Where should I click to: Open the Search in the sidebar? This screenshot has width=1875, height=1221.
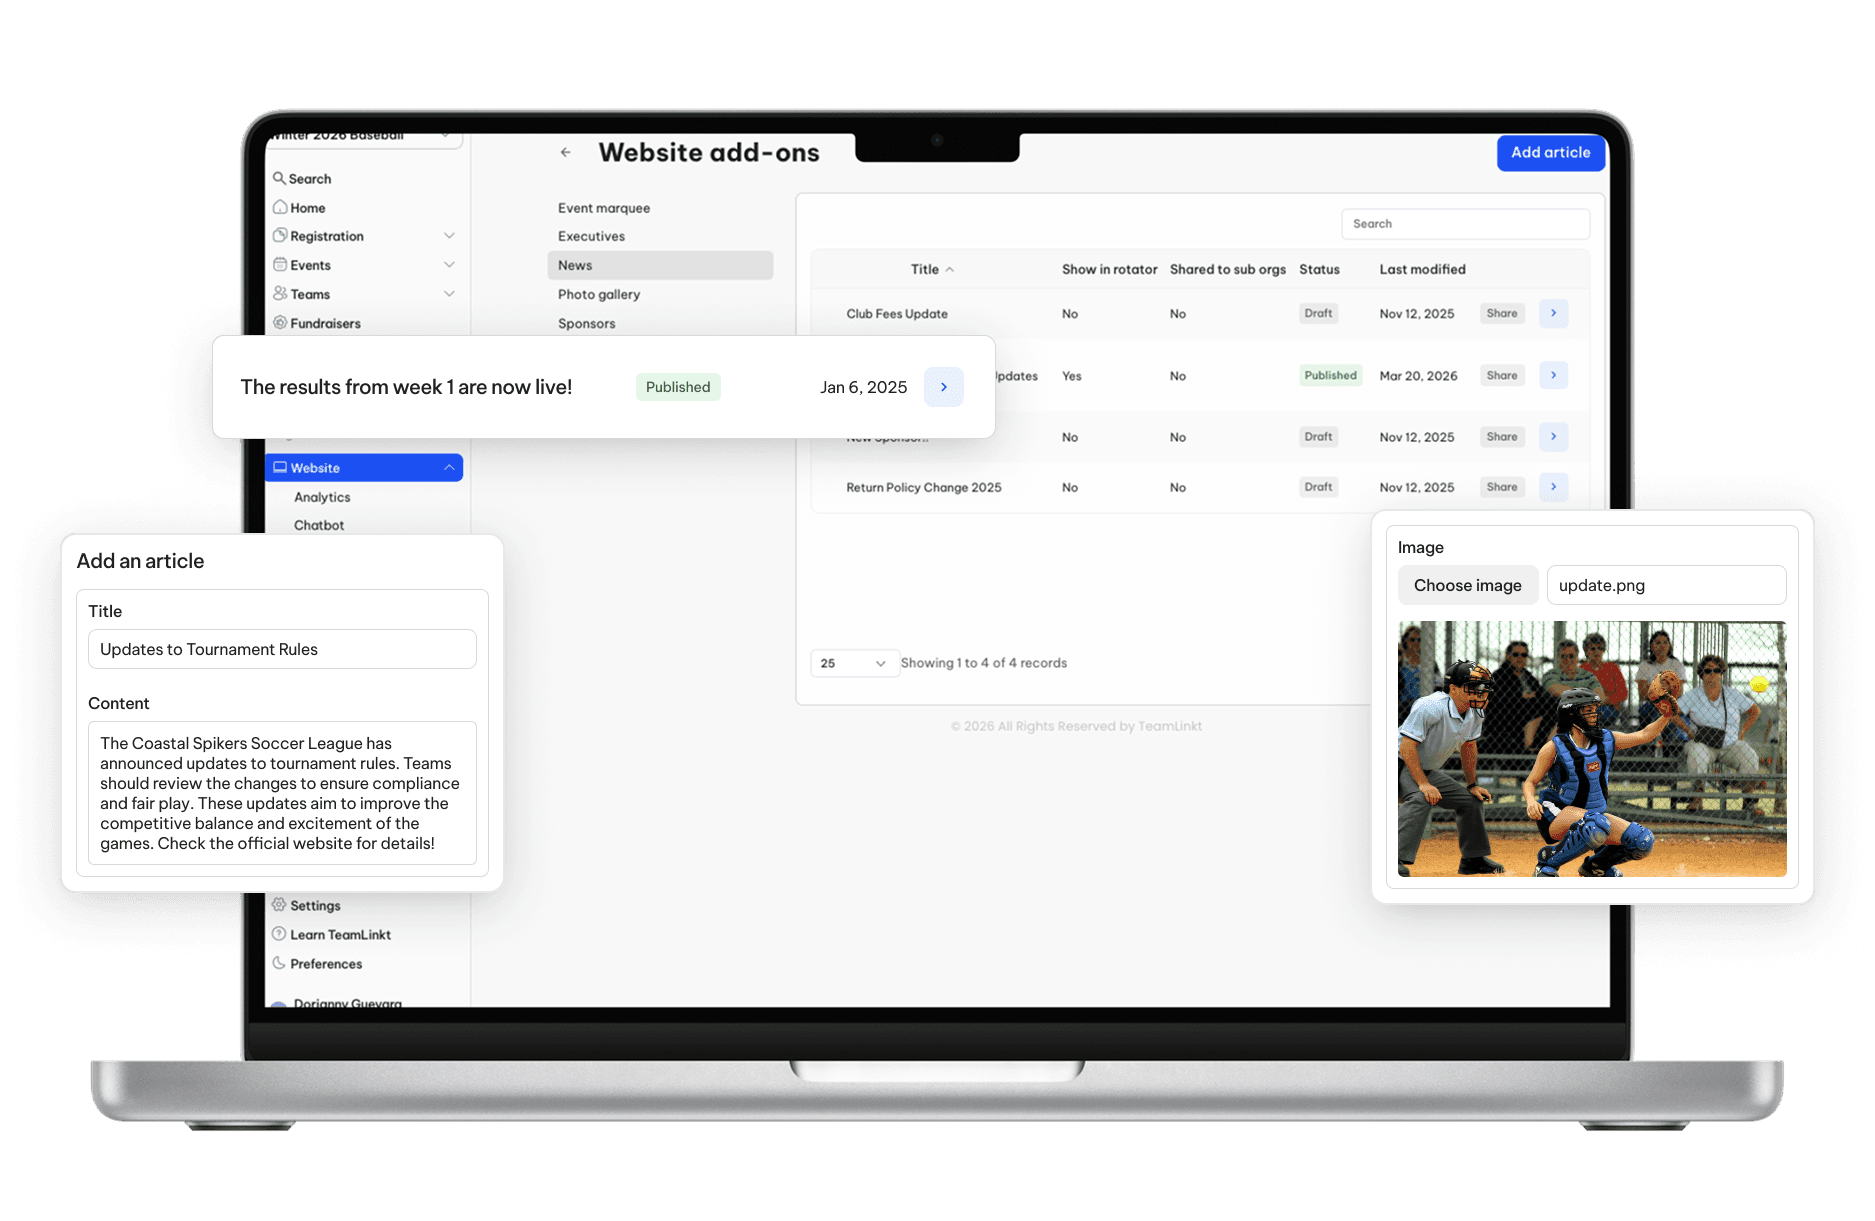[x=280, y=178]
